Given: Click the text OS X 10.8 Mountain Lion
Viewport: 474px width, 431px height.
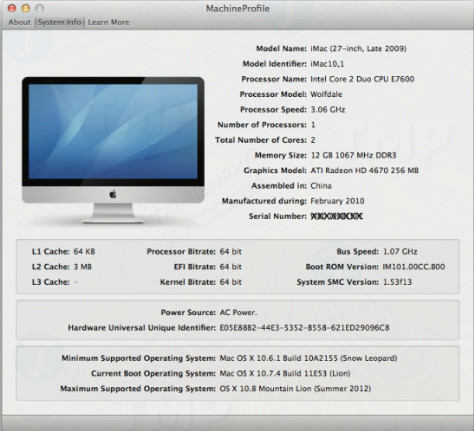Looking at the screenshot, I should point(265,389).
